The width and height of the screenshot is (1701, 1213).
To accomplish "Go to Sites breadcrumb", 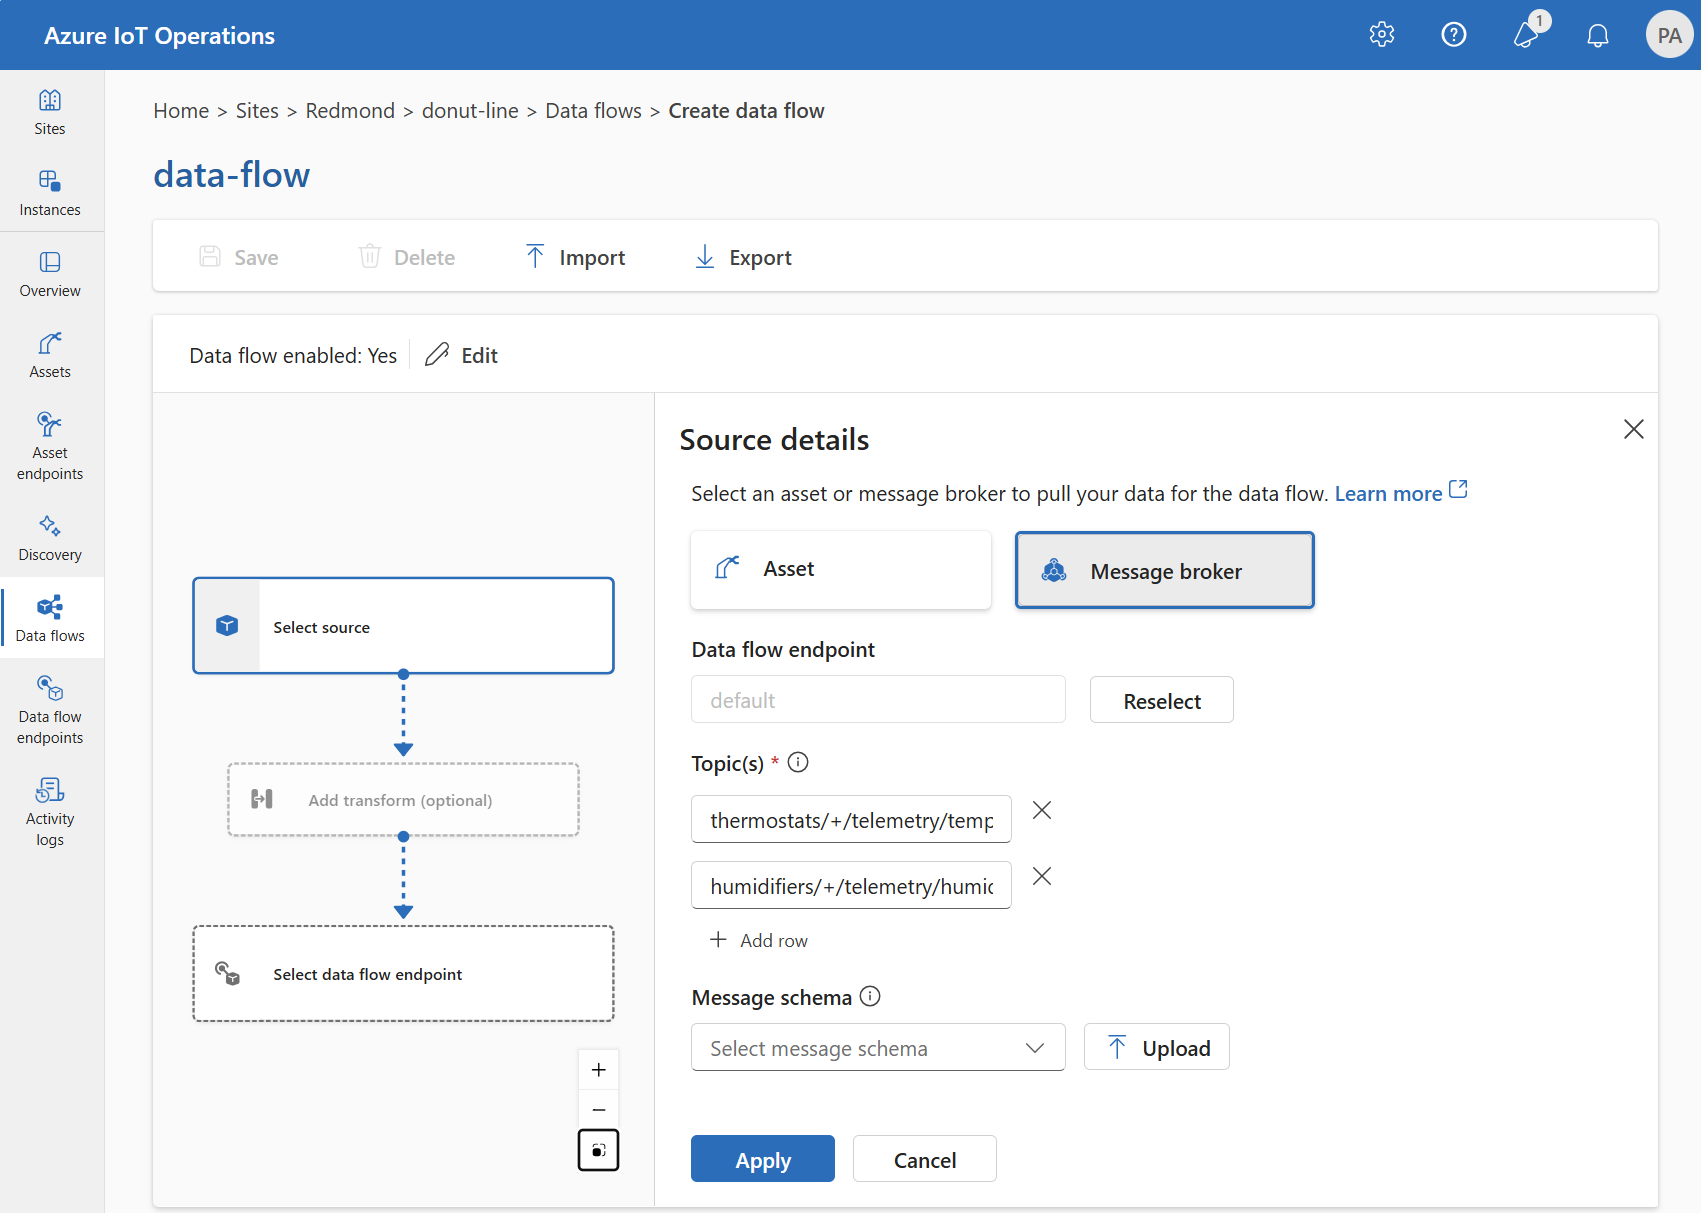I will pos(257,110).
